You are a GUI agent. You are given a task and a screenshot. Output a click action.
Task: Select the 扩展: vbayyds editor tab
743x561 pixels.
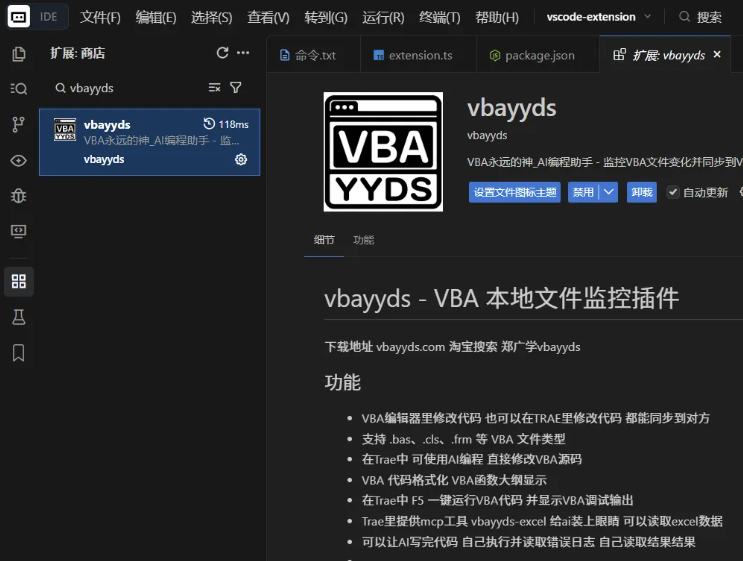[663, 55]
